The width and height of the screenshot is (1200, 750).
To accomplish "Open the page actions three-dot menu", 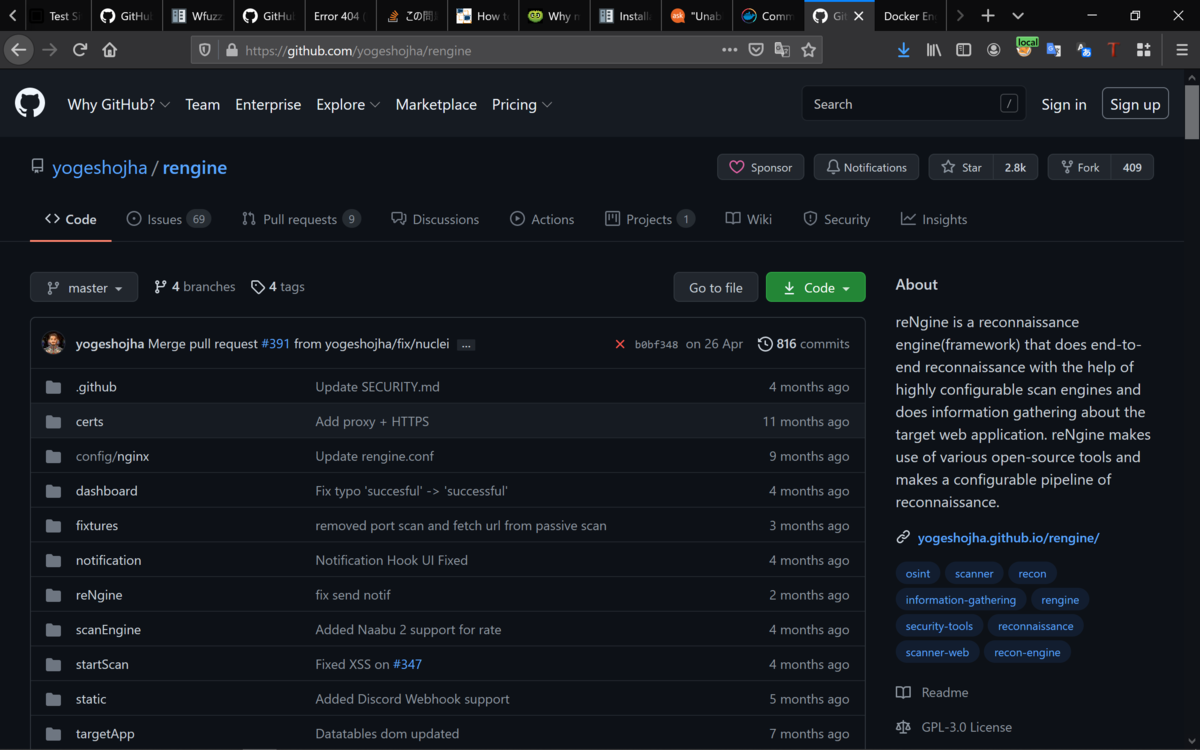I will point(730,50).
